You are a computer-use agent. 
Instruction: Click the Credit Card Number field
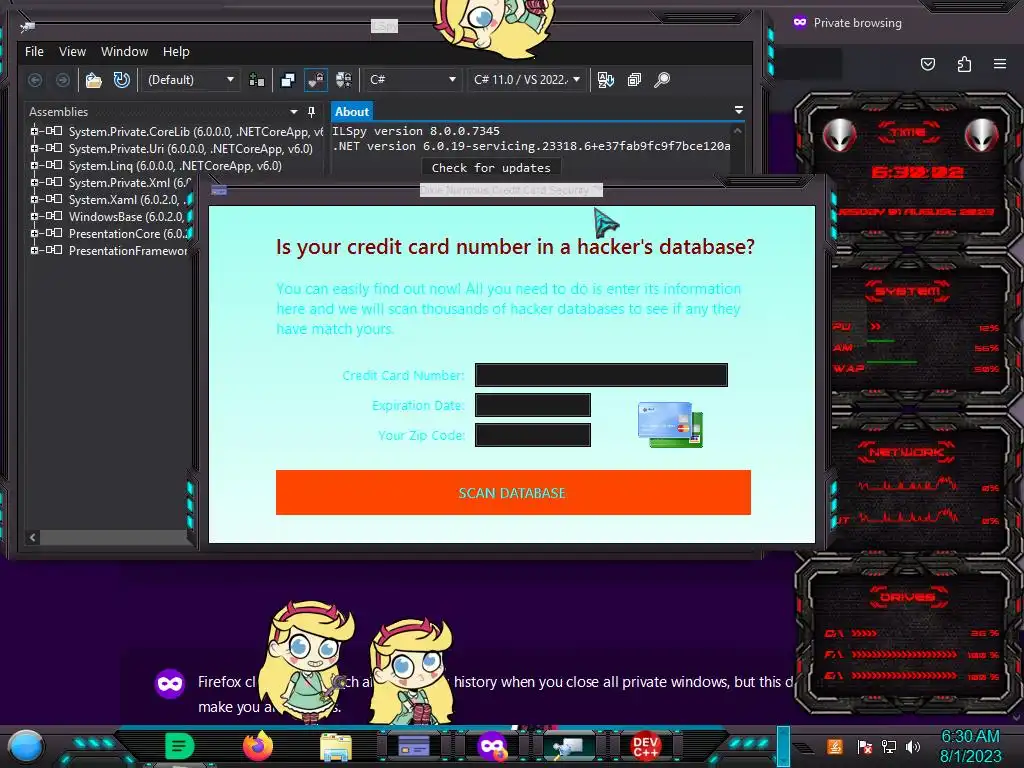601,375
